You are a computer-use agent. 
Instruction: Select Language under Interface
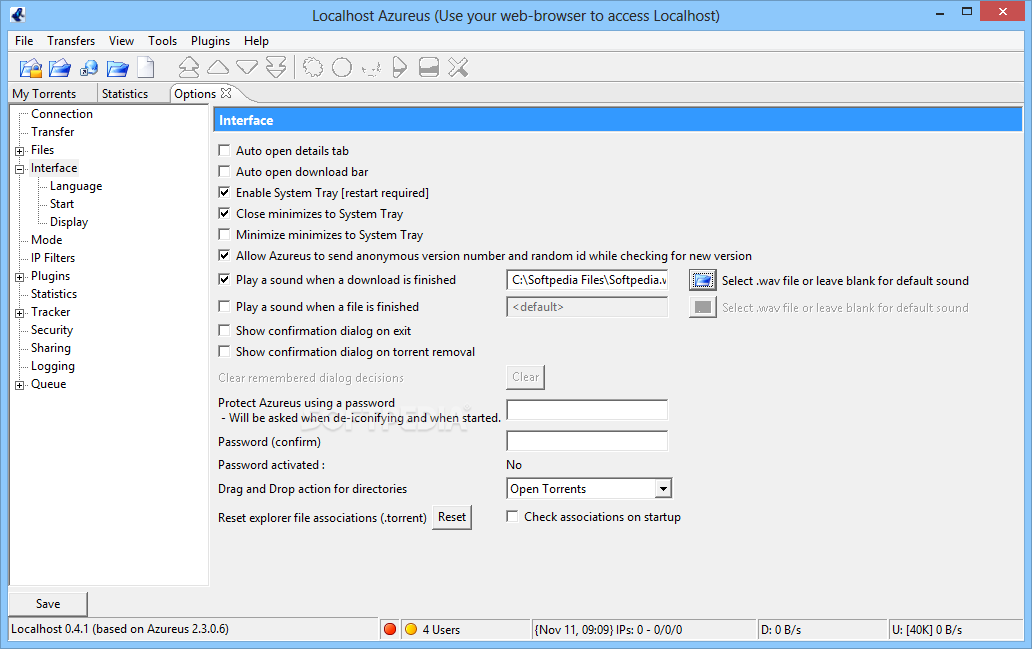76,186
